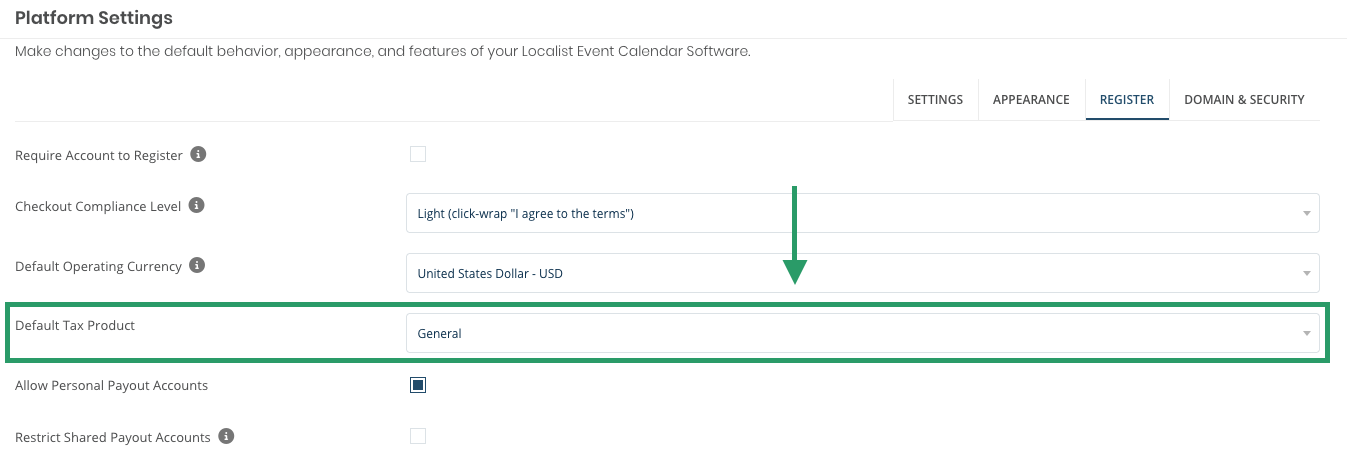
Task: Open the Default Operating Currency dropdown
Action: (860, 273)
